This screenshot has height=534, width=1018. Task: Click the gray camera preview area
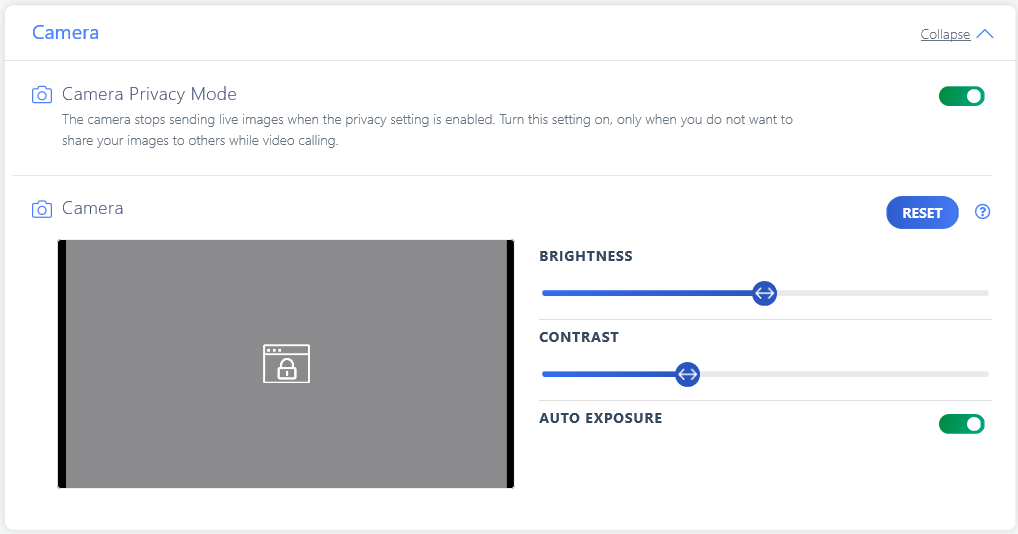286,363
